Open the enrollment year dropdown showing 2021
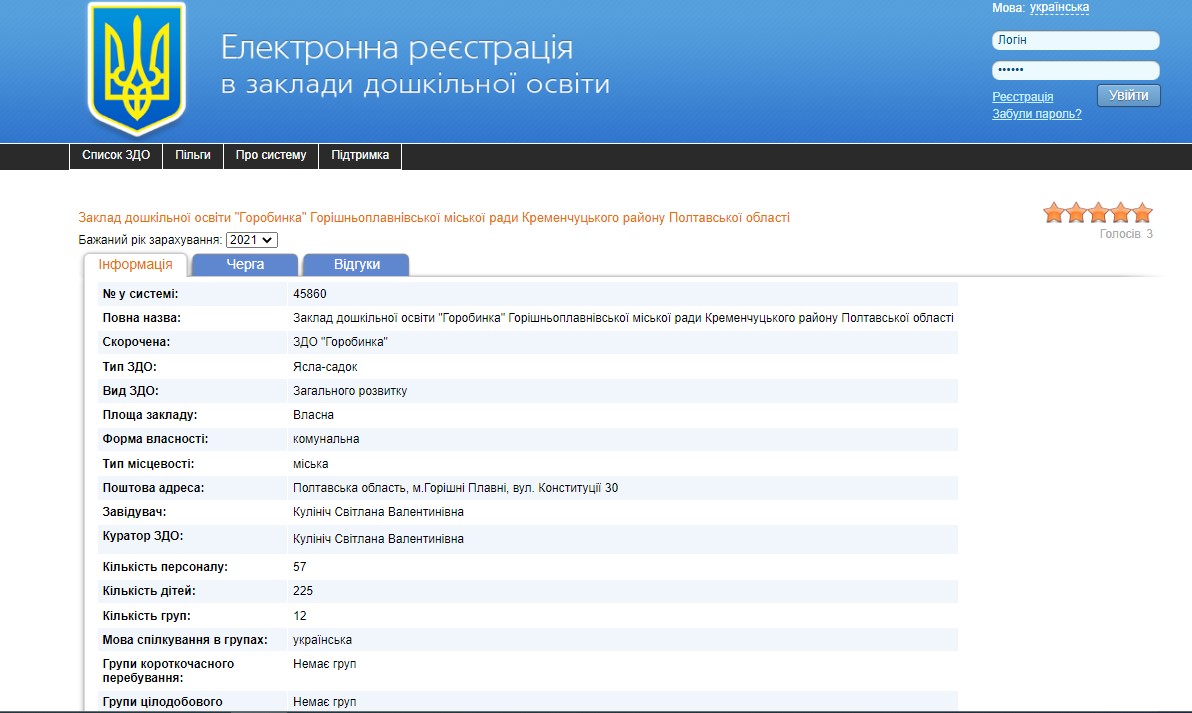1192x713 pixels. click(x=252, y=239)
